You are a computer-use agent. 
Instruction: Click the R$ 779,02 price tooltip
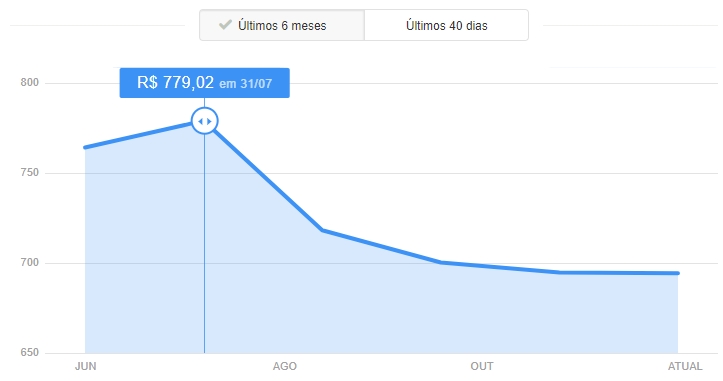click(x=204, y=83)
